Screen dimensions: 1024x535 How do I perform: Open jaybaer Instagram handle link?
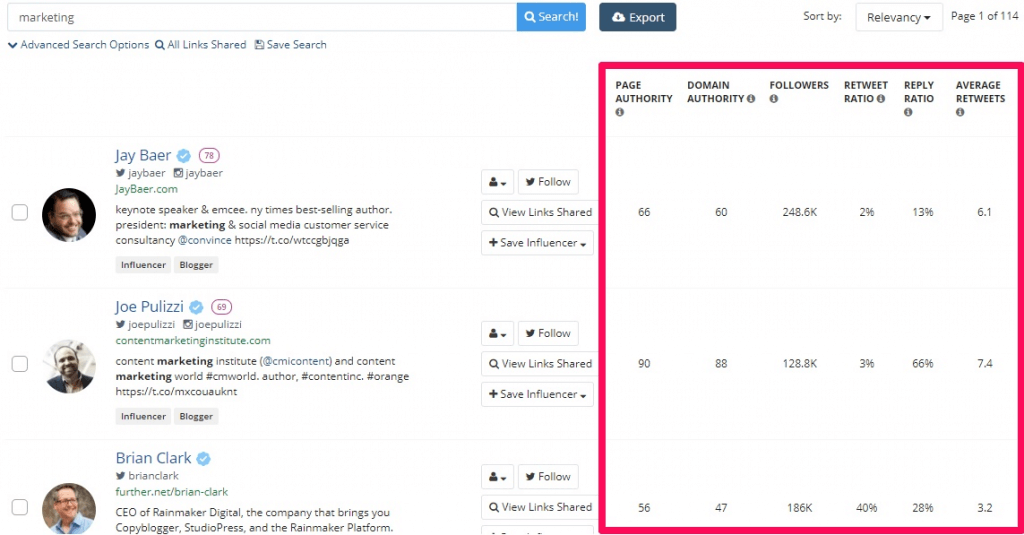click(x=198, y=173)
